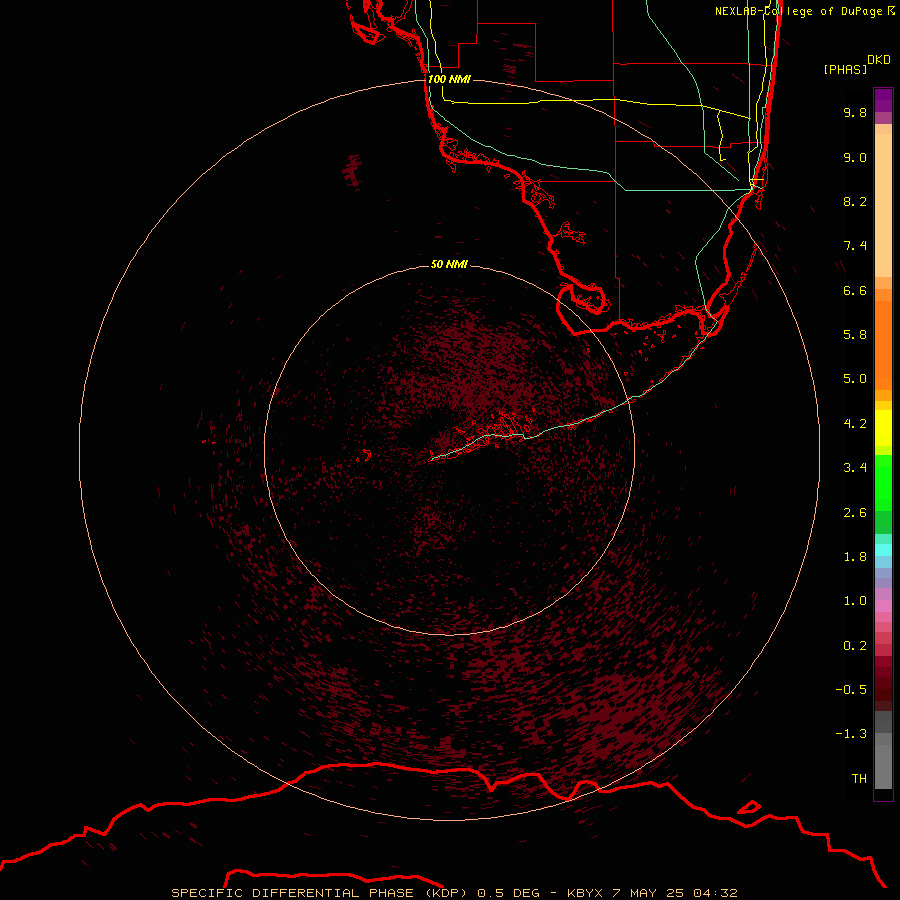Click the KBYX station identifier in the caption

point(585,893)
